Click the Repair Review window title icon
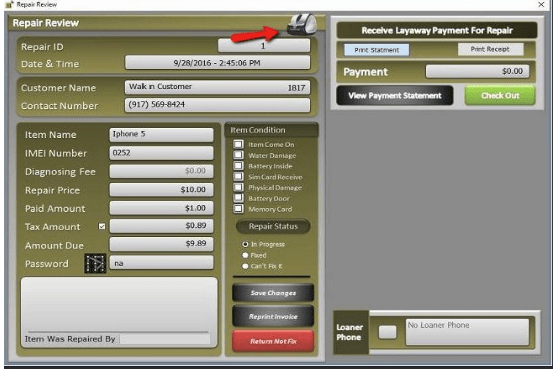The image size is (556, 369). point(9,5)
